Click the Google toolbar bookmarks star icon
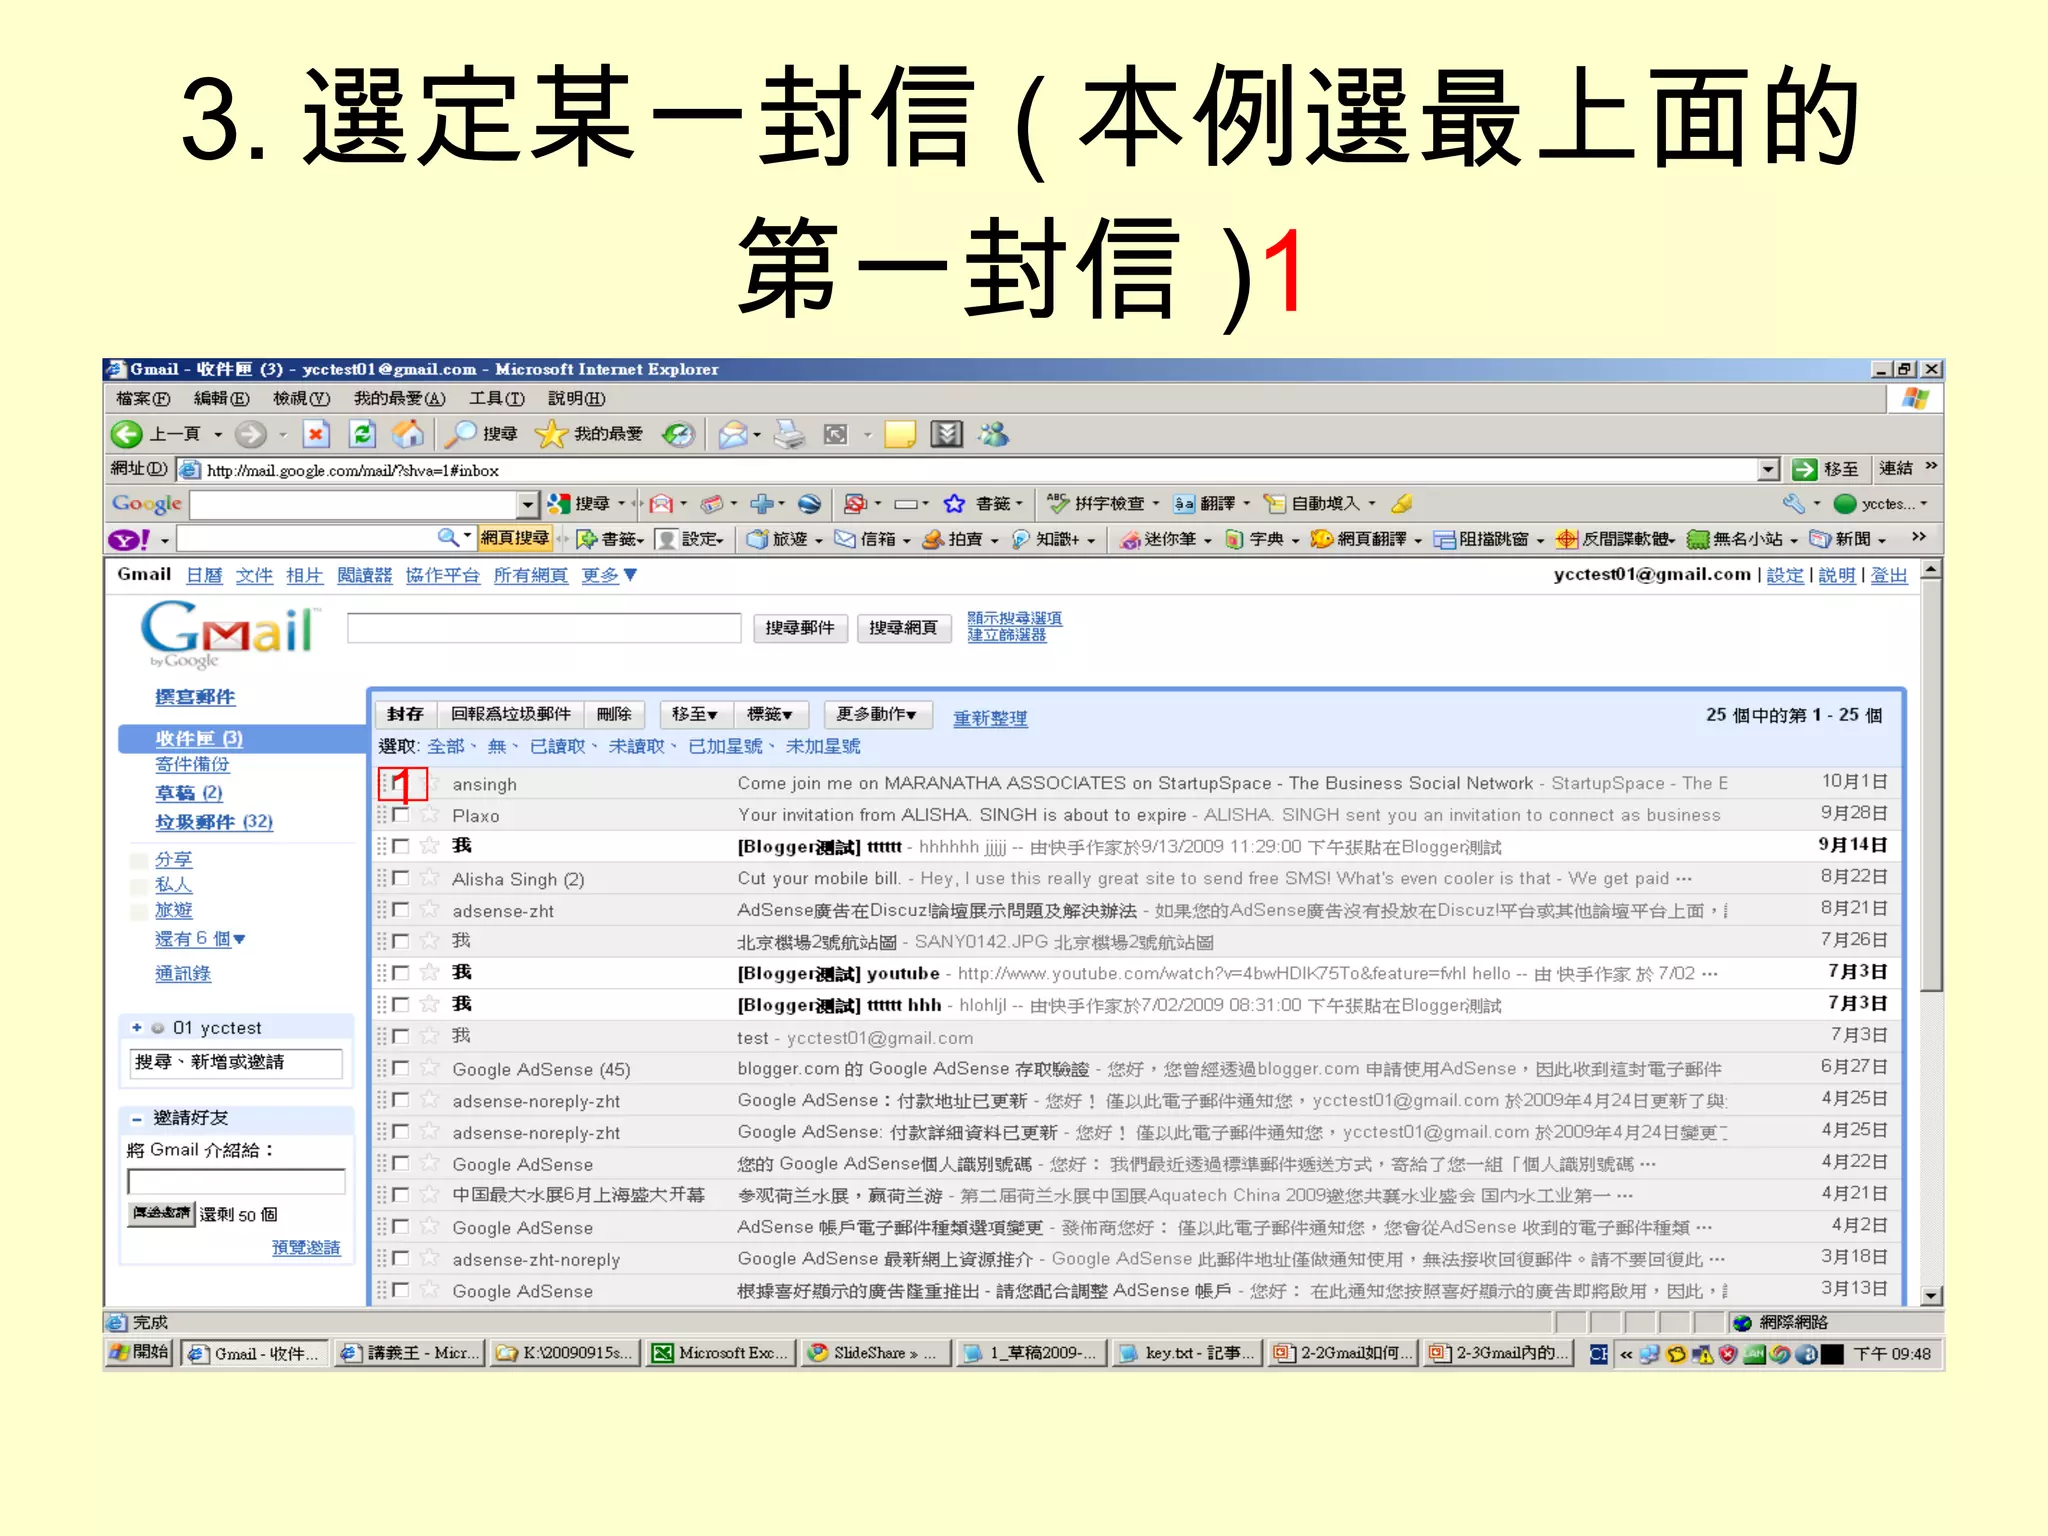2048x1536 pixels. click(x=954, y=504)
